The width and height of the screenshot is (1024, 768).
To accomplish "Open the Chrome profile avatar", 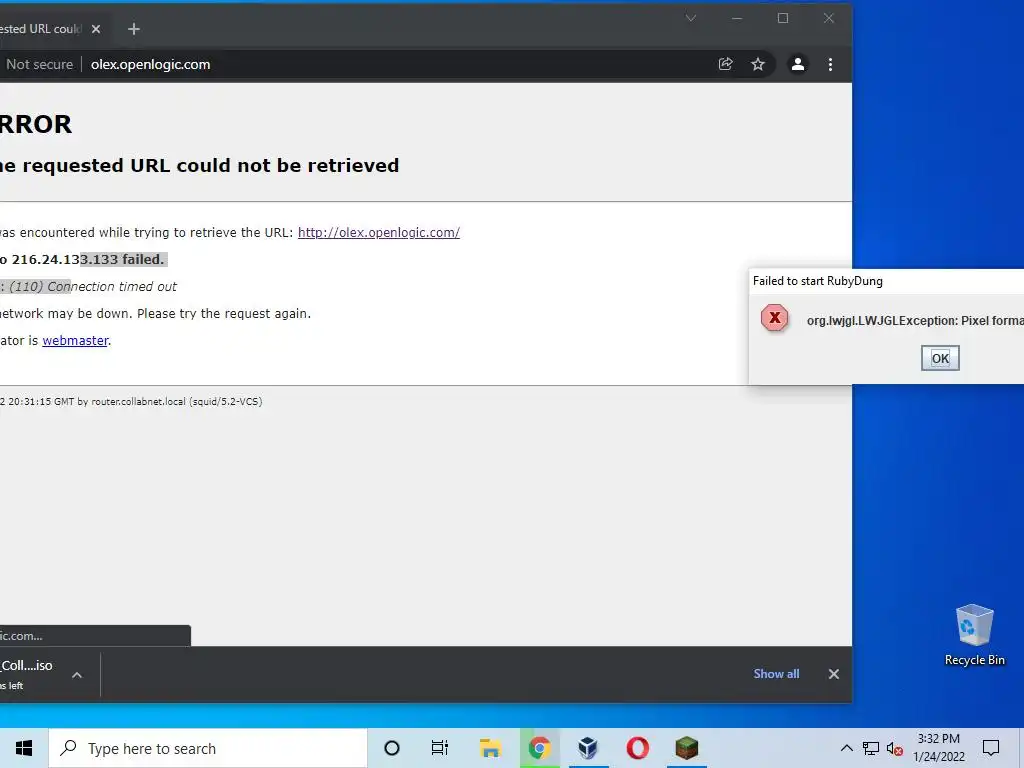I will (797, 64).
